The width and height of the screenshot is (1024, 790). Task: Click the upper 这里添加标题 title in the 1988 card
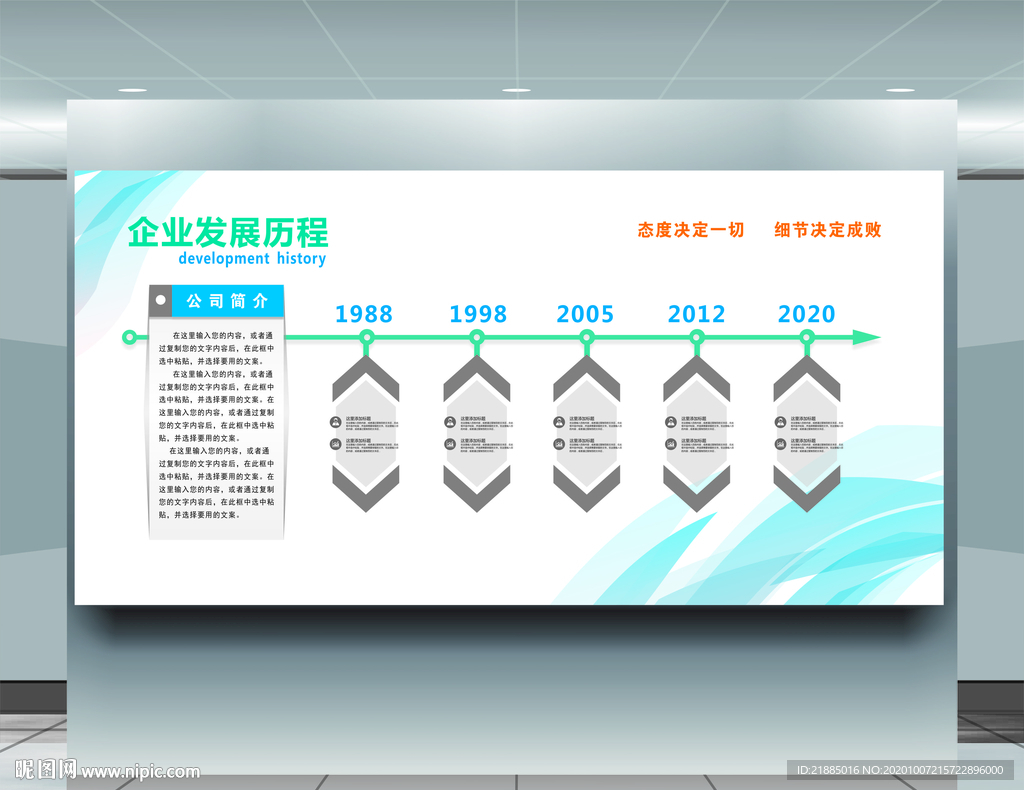(359, 419)
